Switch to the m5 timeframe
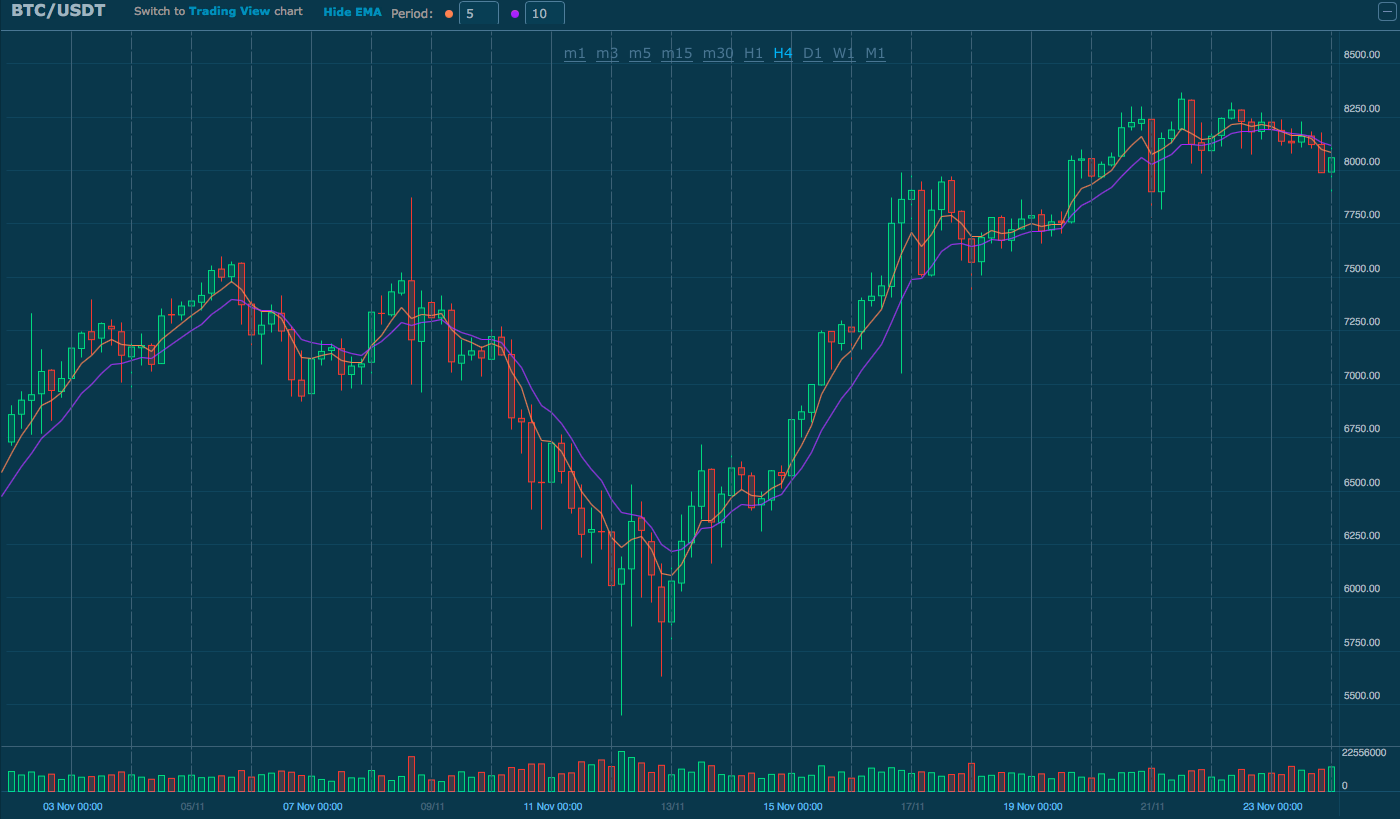 639,53
